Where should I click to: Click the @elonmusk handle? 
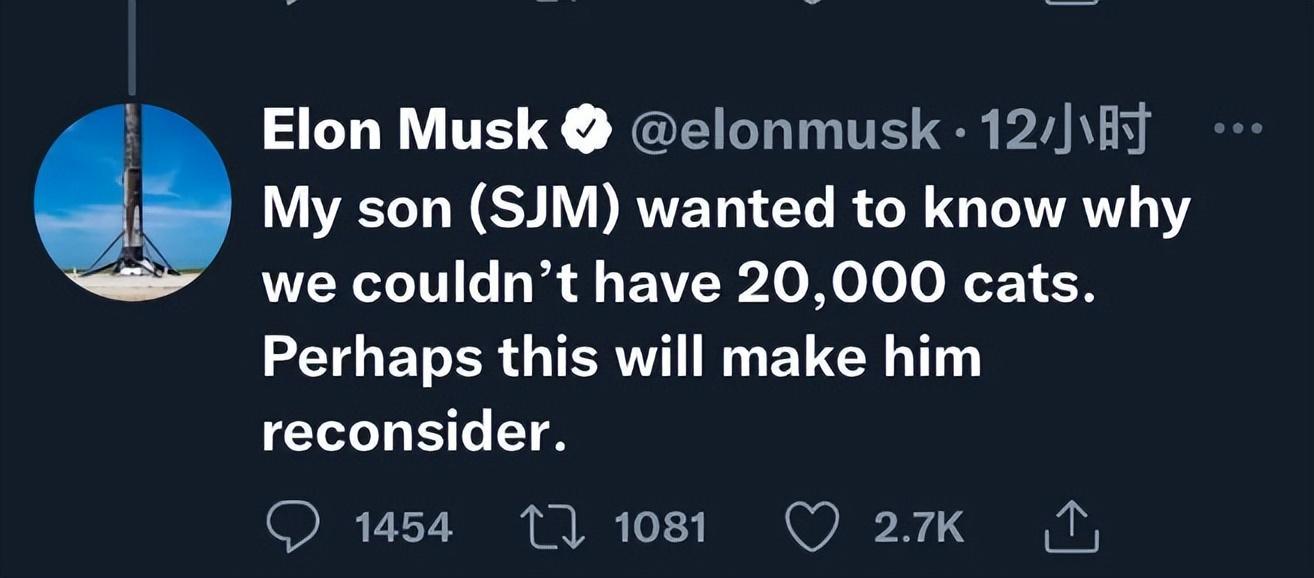[784, 132]
